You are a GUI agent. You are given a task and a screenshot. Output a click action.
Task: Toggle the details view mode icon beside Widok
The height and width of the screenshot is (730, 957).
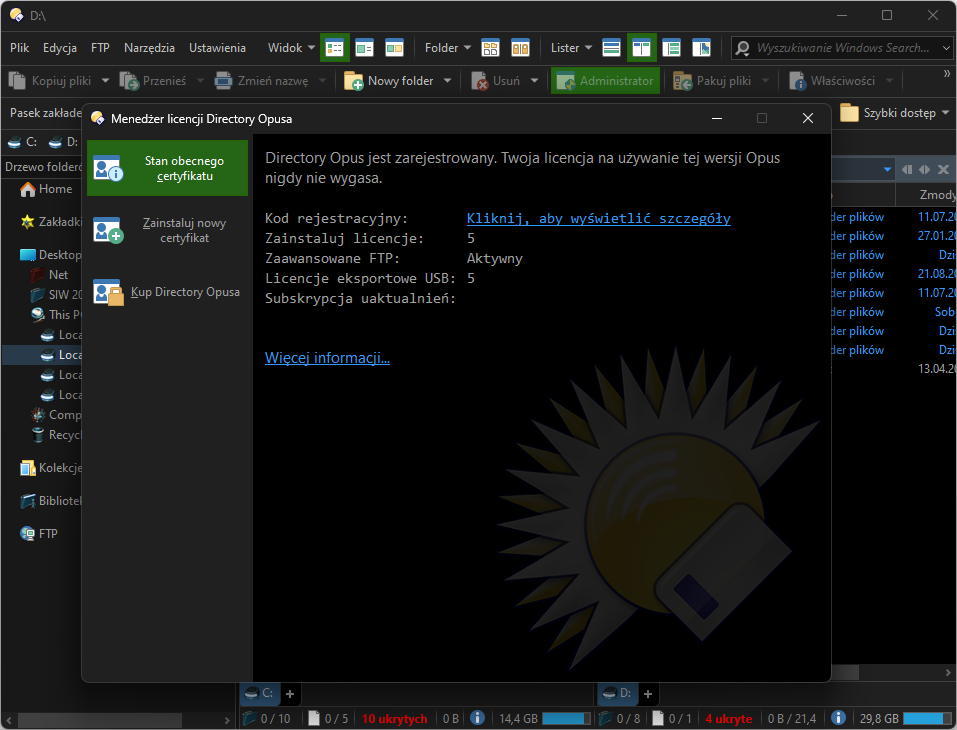coord(334,48)
